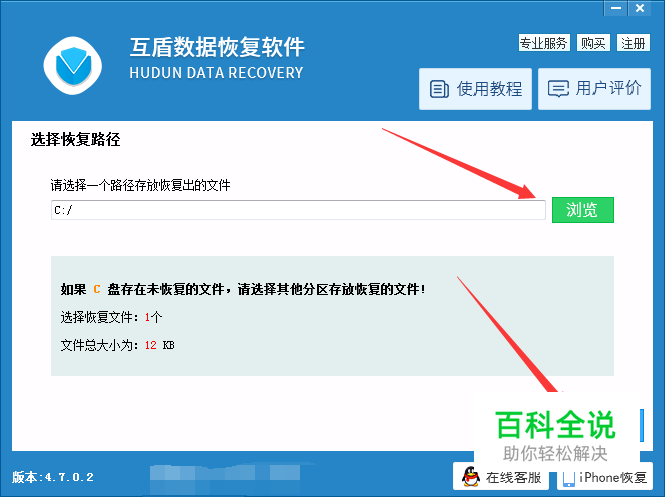Click the 选择恢复文件: 1个 line

pyautogui.click(x=111, y=317)
